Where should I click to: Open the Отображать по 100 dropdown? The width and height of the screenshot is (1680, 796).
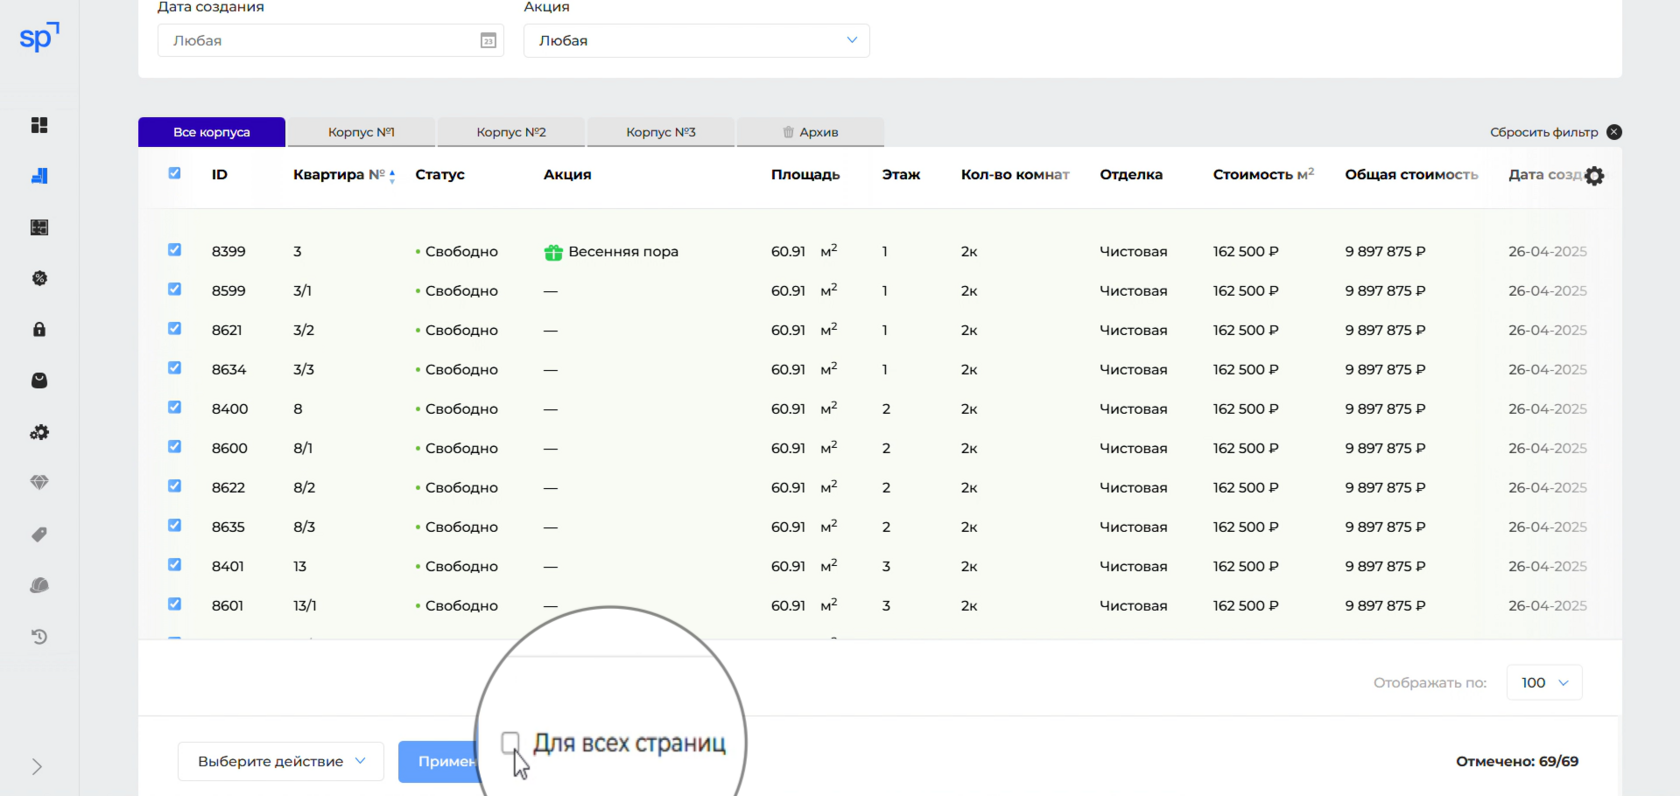coord(1544,682)
